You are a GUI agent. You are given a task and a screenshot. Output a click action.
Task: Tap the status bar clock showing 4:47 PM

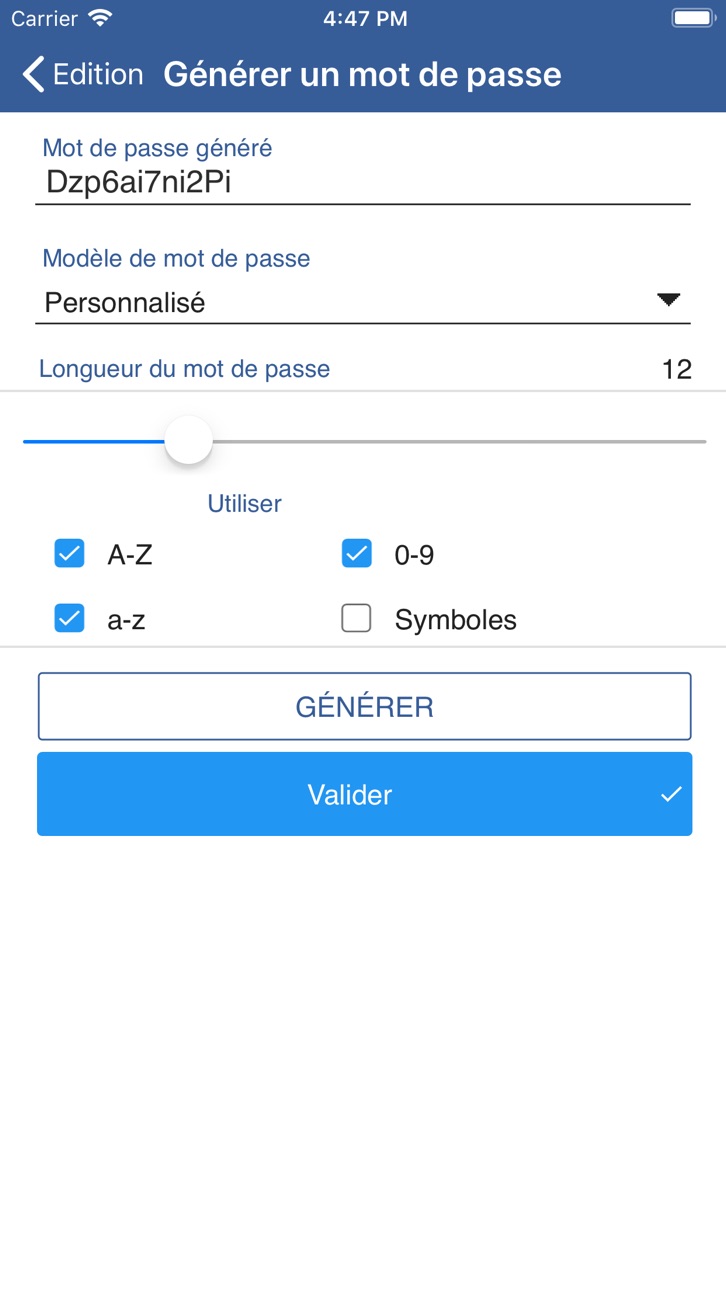click(365, 18)
